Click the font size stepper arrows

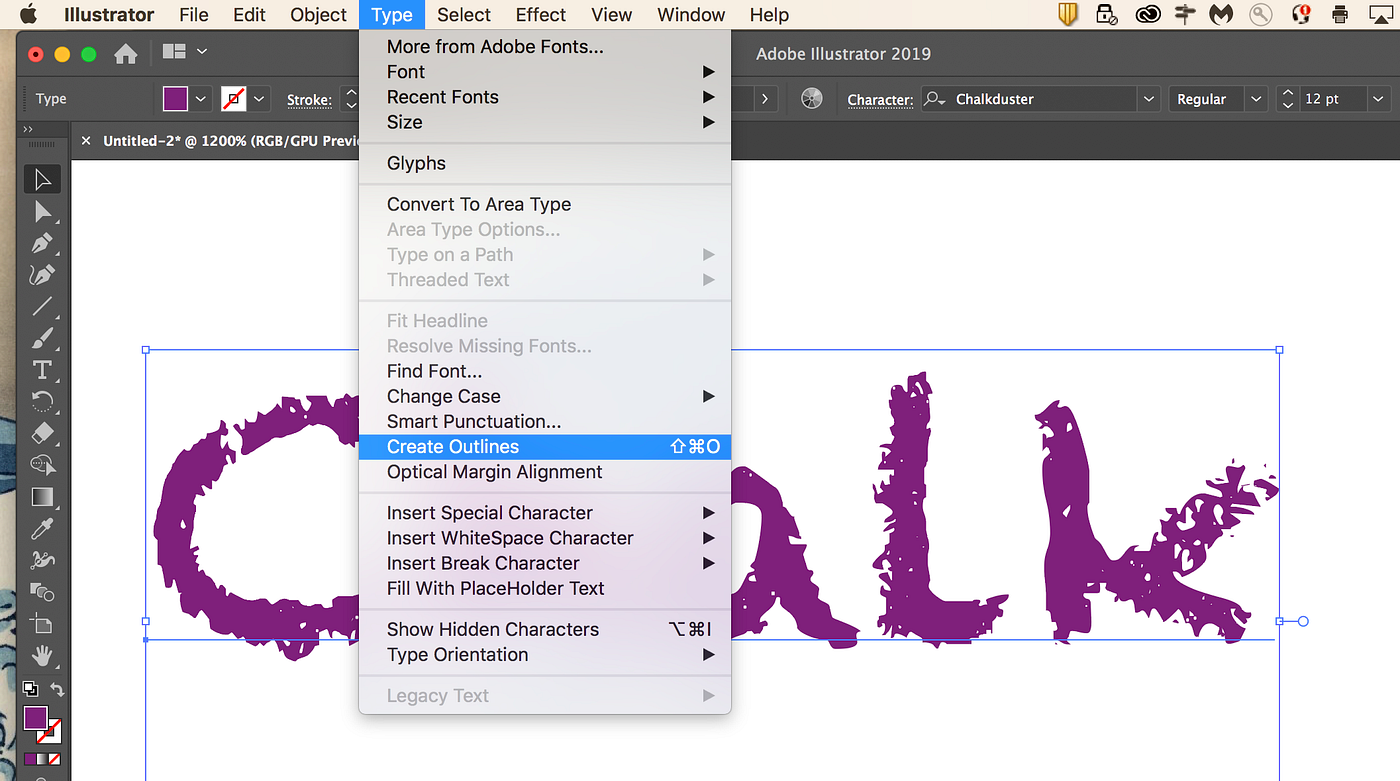[1288, 99]
